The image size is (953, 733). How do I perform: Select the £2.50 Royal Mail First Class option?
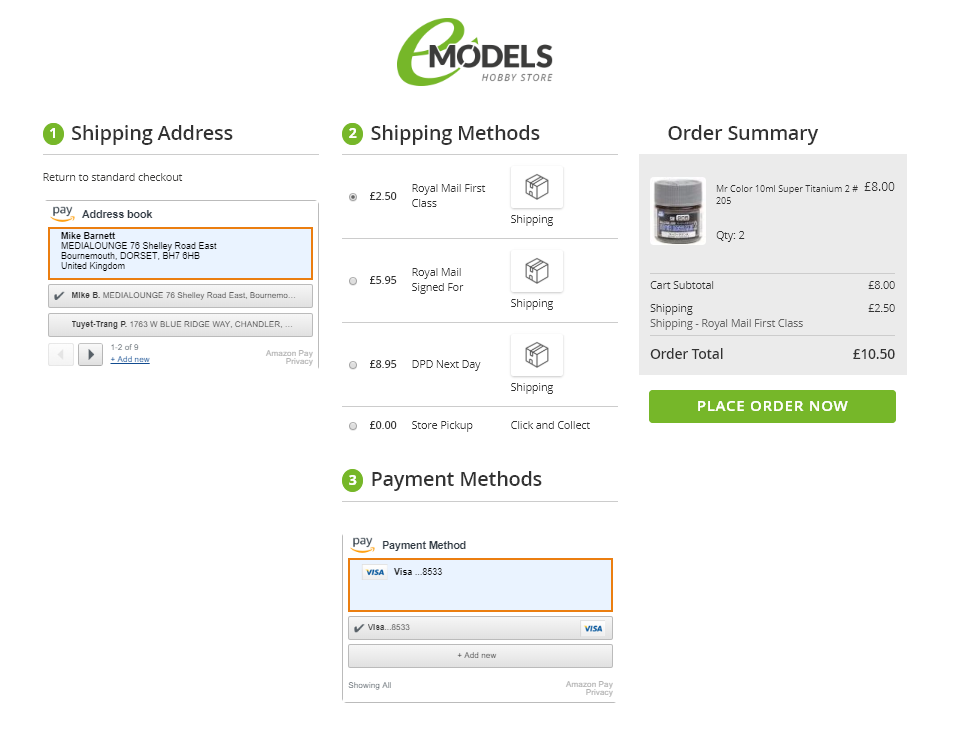pos(353,197)
